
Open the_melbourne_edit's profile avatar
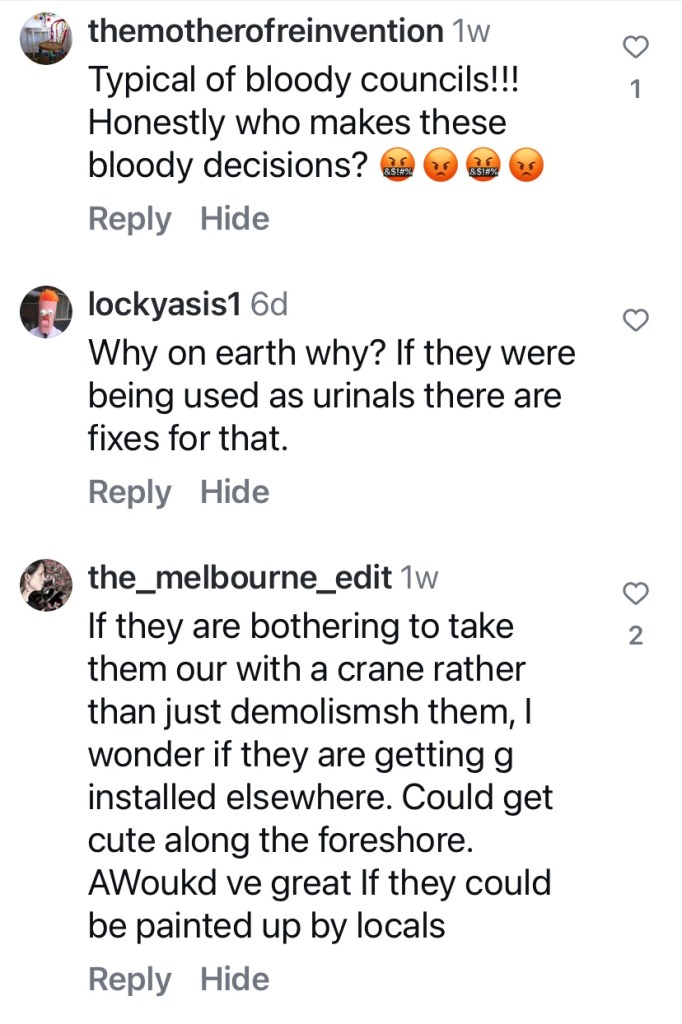pos(46,585)
